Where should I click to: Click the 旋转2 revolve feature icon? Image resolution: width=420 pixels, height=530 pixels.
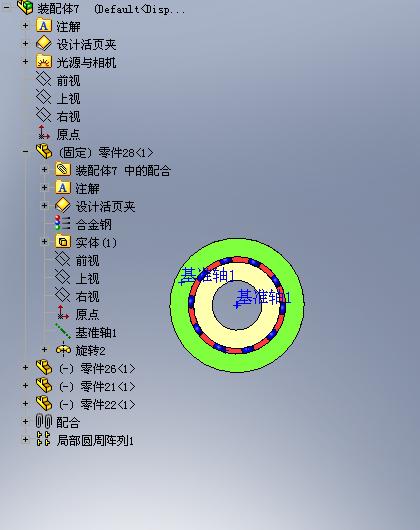[x=63, y=350]
